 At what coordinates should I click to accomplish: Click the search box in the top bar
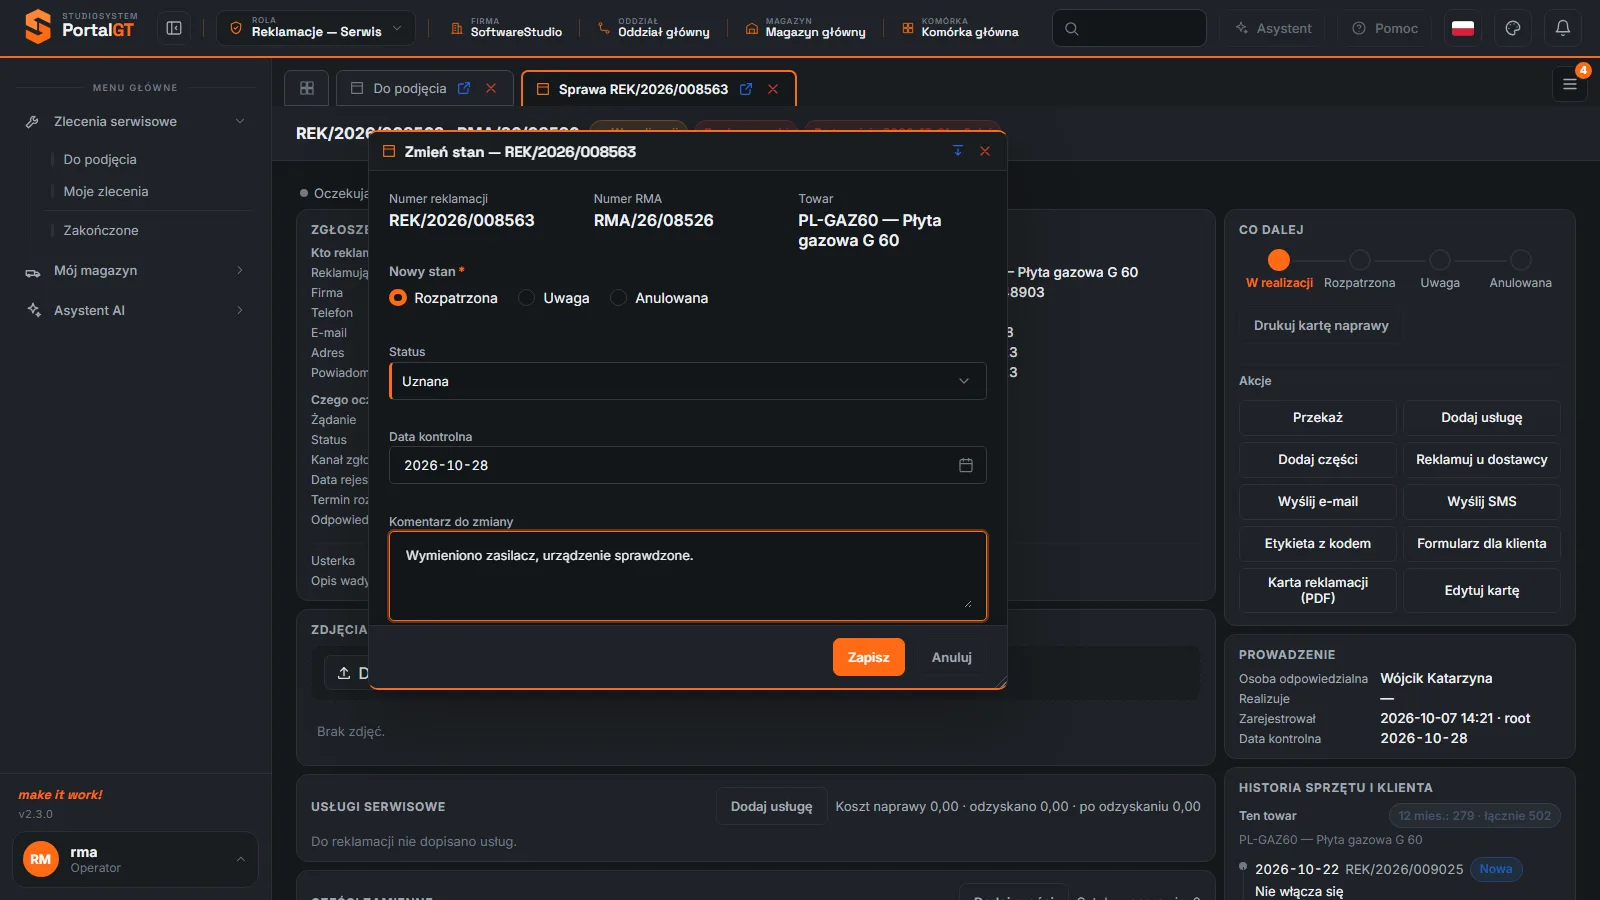[1129, 28]
